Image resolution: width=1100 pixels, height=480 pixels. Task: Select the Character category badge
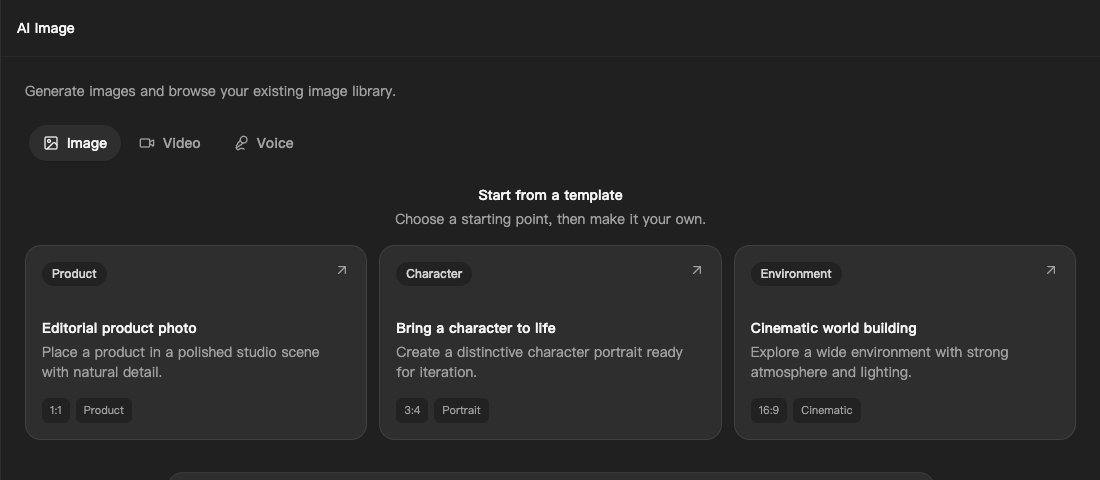(x=434, y=274)
